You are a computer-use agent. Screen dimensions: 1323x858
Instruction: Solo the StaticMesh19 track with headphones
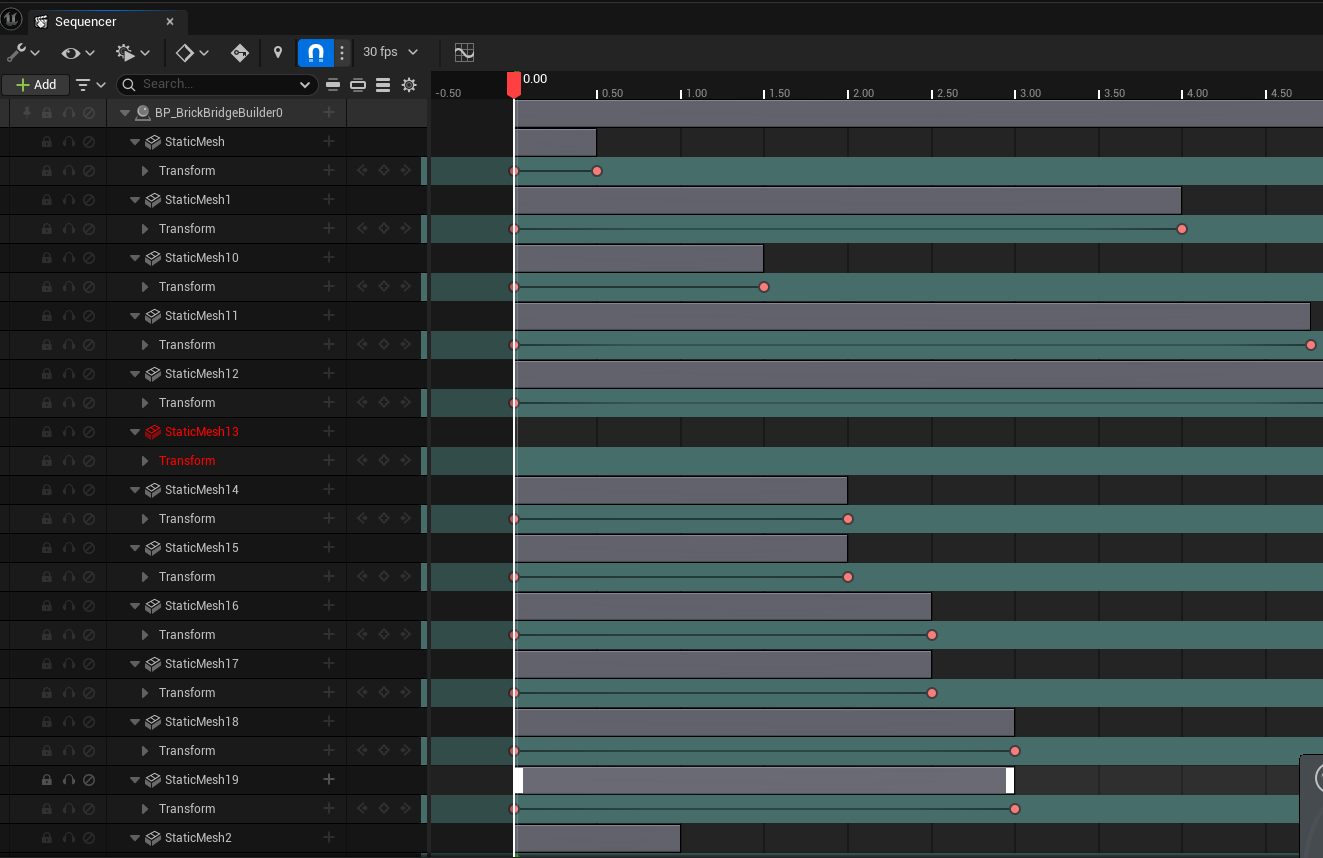[69, 780]
